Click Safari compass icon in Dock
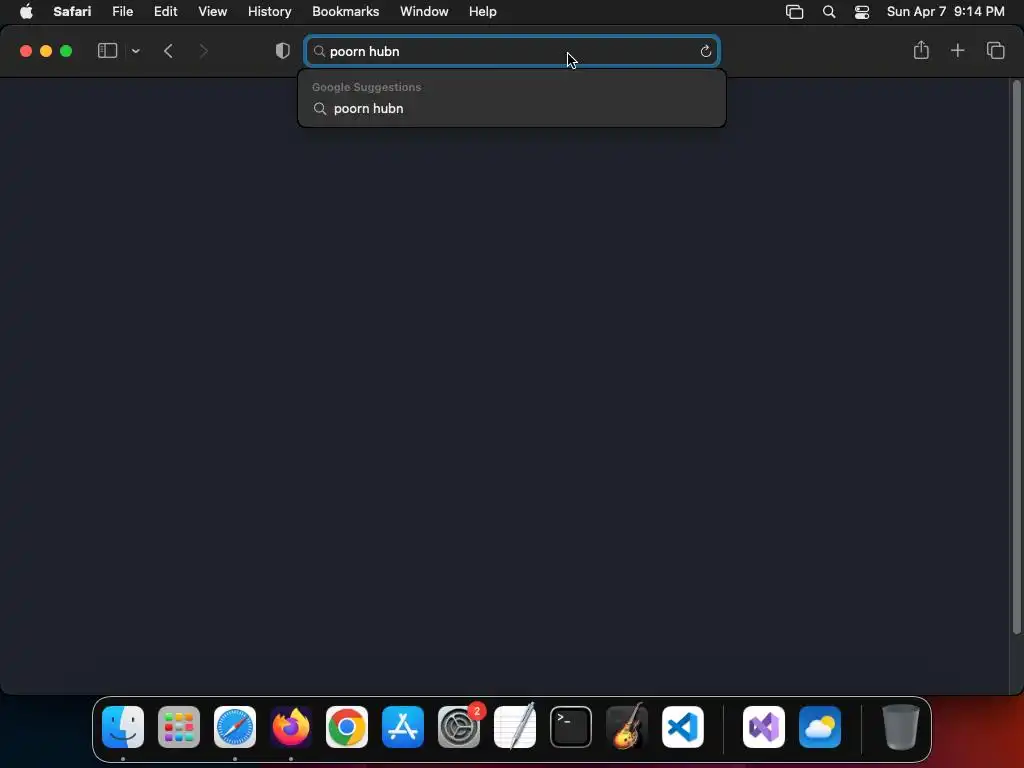 pos(235,727)
